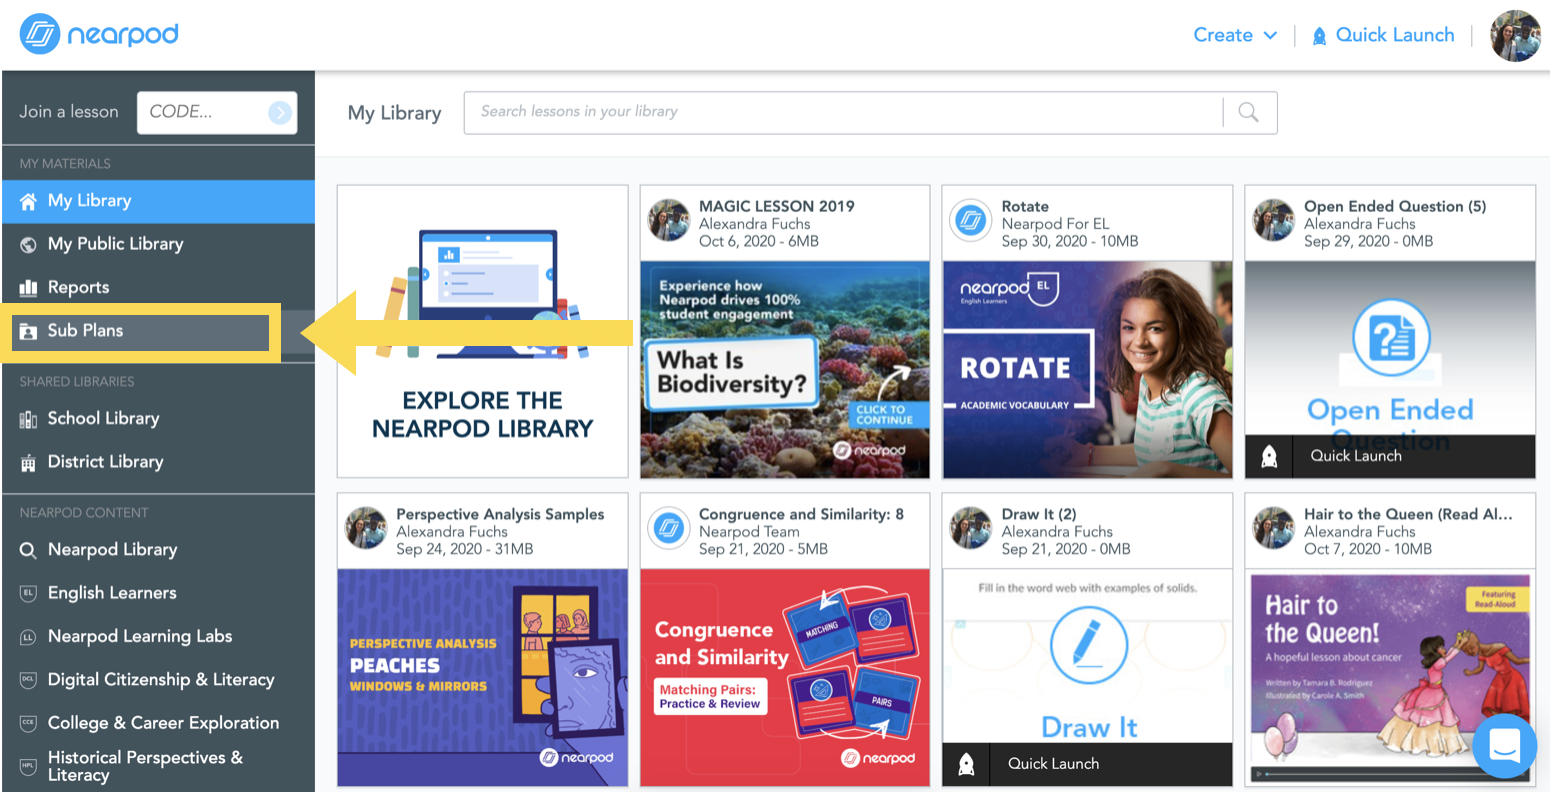This screenshot has height=792, width=1550.
Task: Click the English Learners EL icon
Action: [x=28, y=593]
